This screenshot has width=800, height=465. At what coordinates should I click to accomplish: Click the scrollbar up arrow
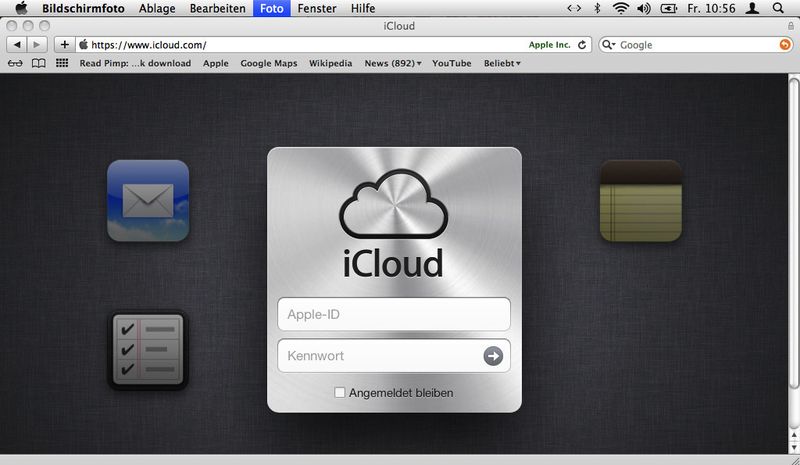pos(794,435)
